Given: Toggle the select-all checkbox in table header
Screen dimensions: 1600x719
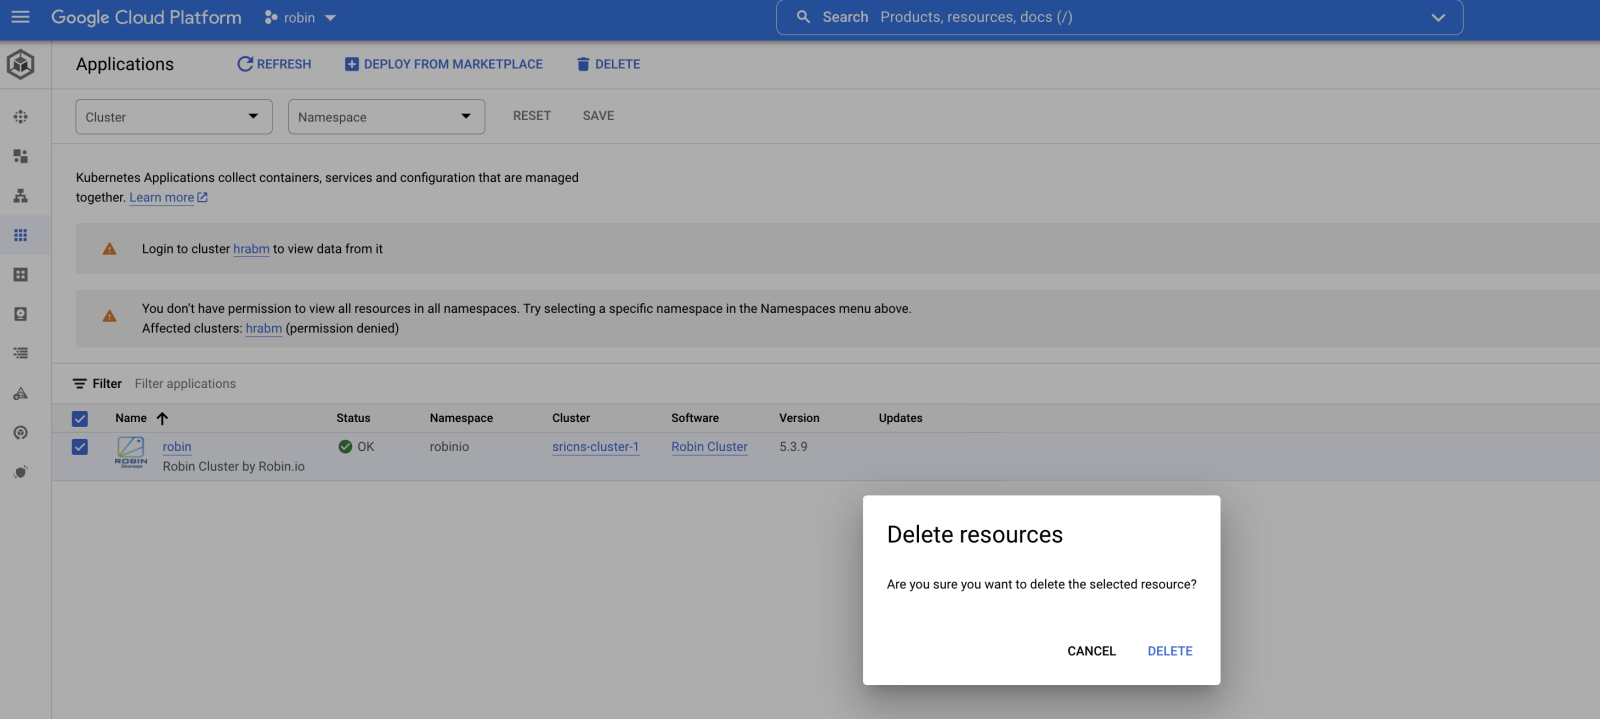Looking at the screenshot, I should pyautogui.click(x=80, y=419).
